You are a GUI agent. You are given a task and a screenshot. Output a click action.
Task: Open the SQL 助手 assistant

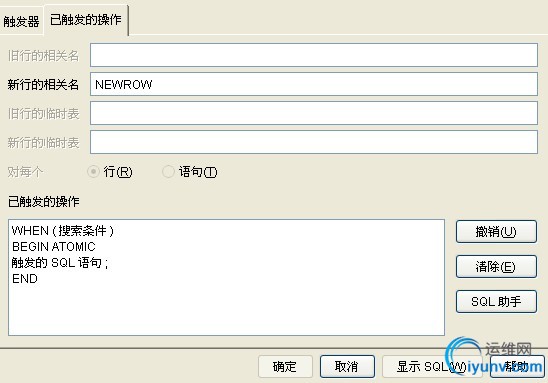(496, 301)
